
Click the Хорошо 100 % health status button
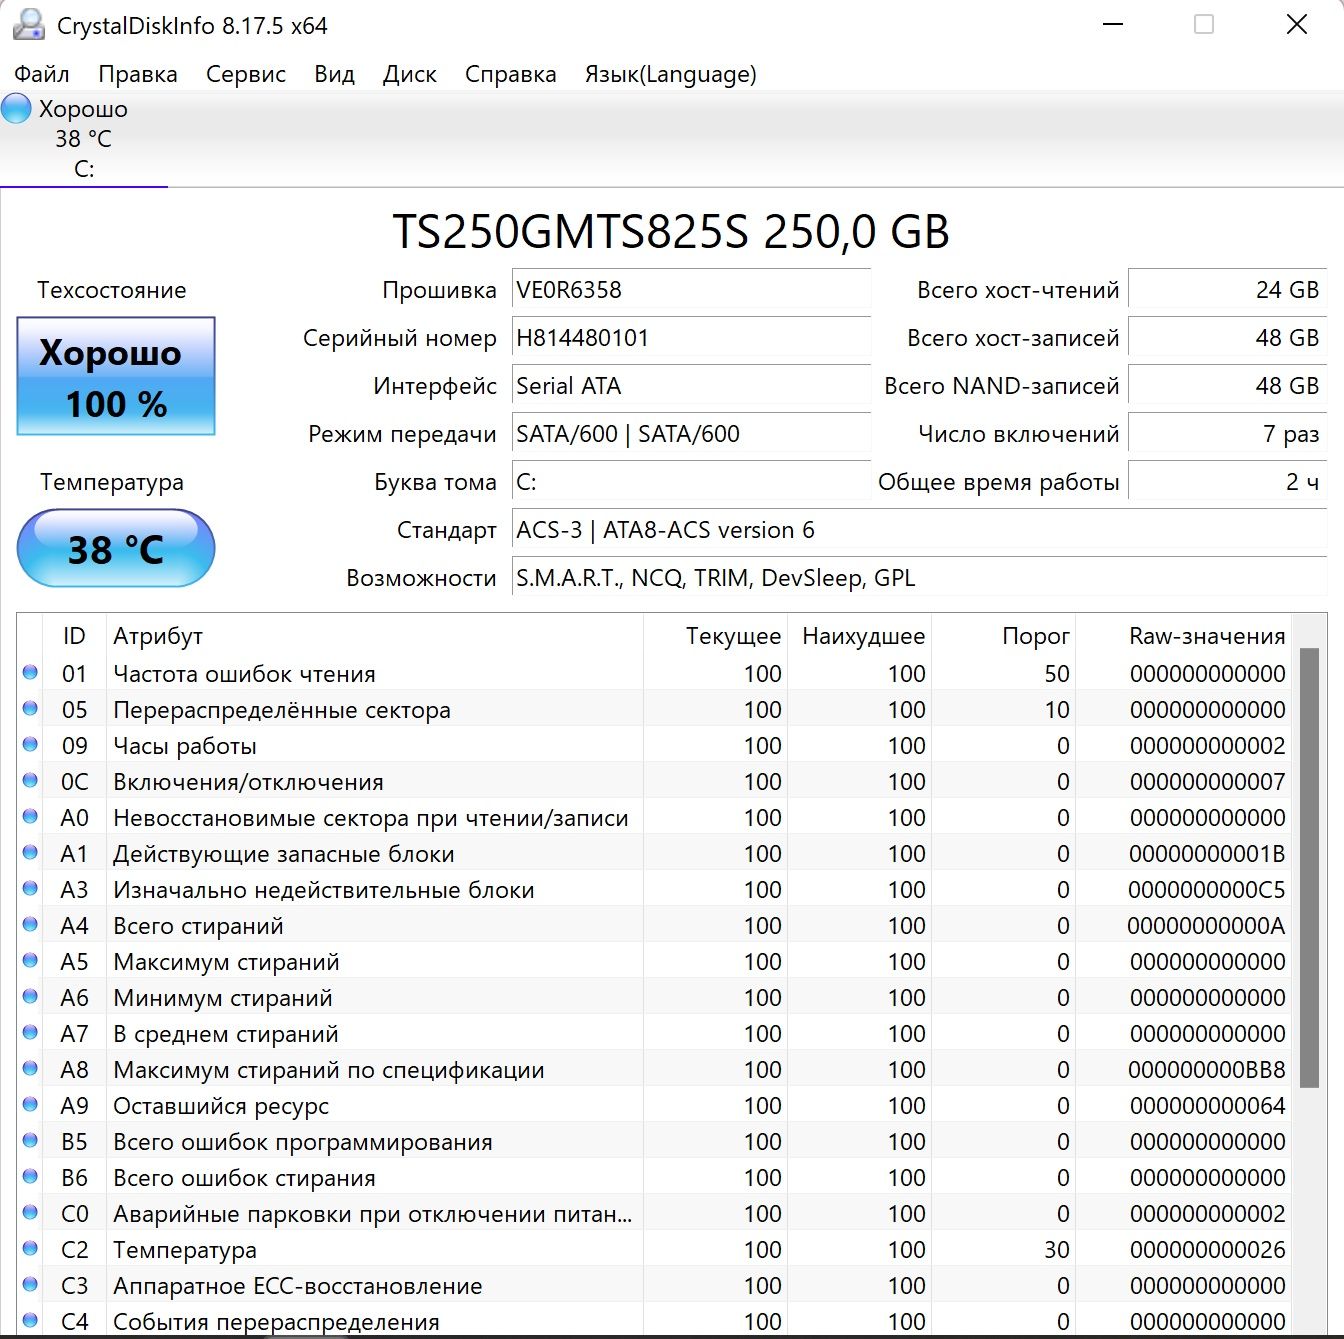pyautogui.click(x=116, y=376)
